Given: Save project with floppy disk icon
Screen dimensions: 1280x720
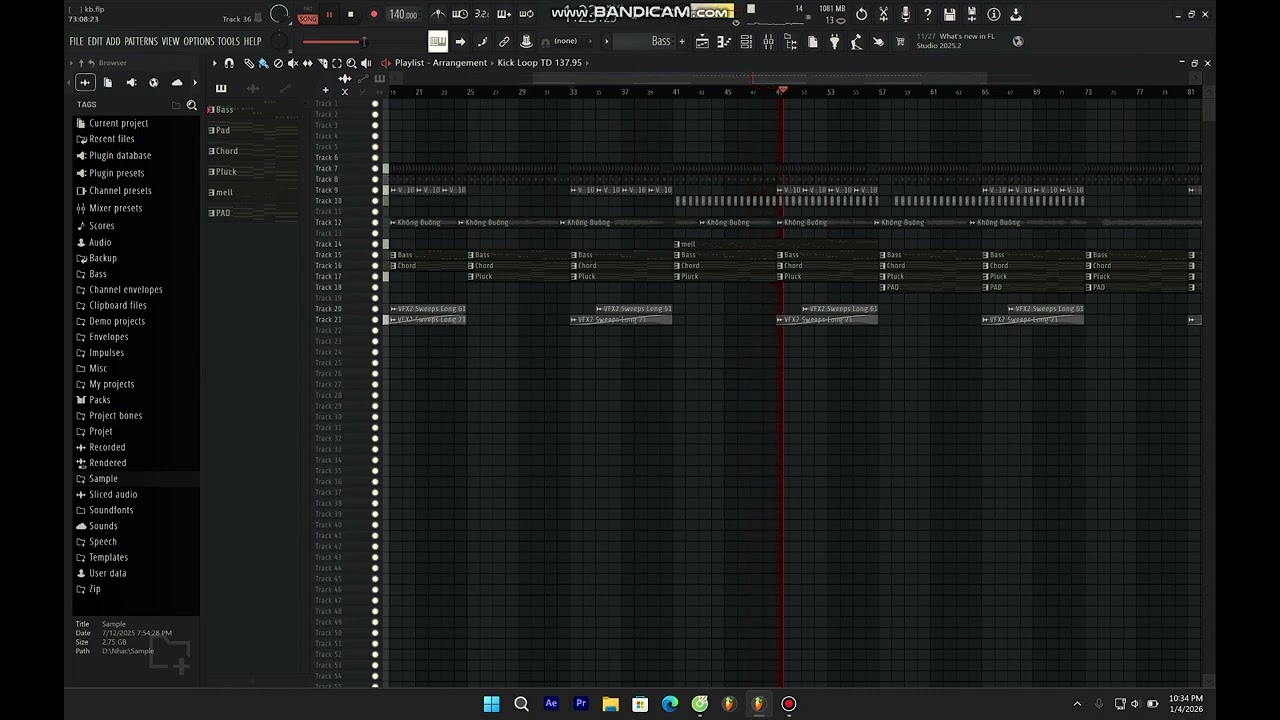Looking at the screenshot, I should click(x=949, y=14).
